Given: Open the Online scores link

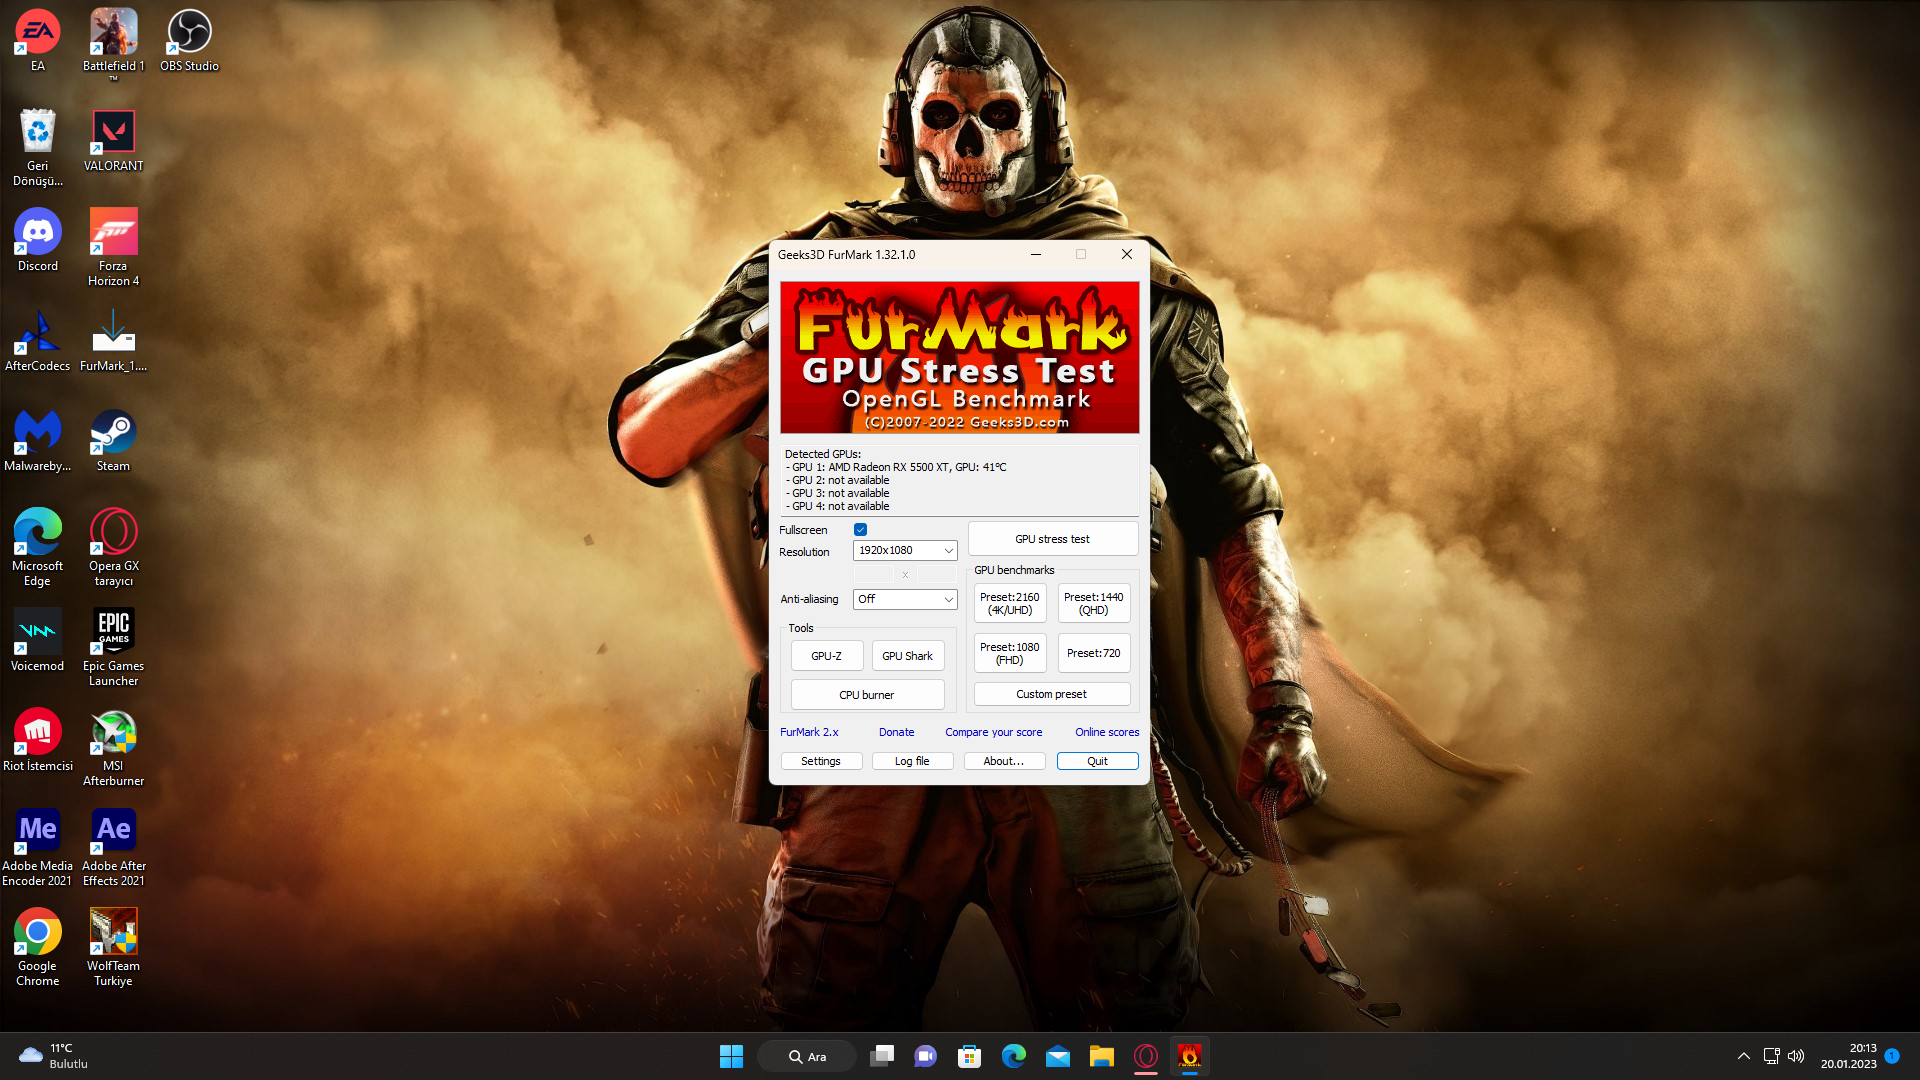Looking at the screenshot, I should coord(1106,732).
